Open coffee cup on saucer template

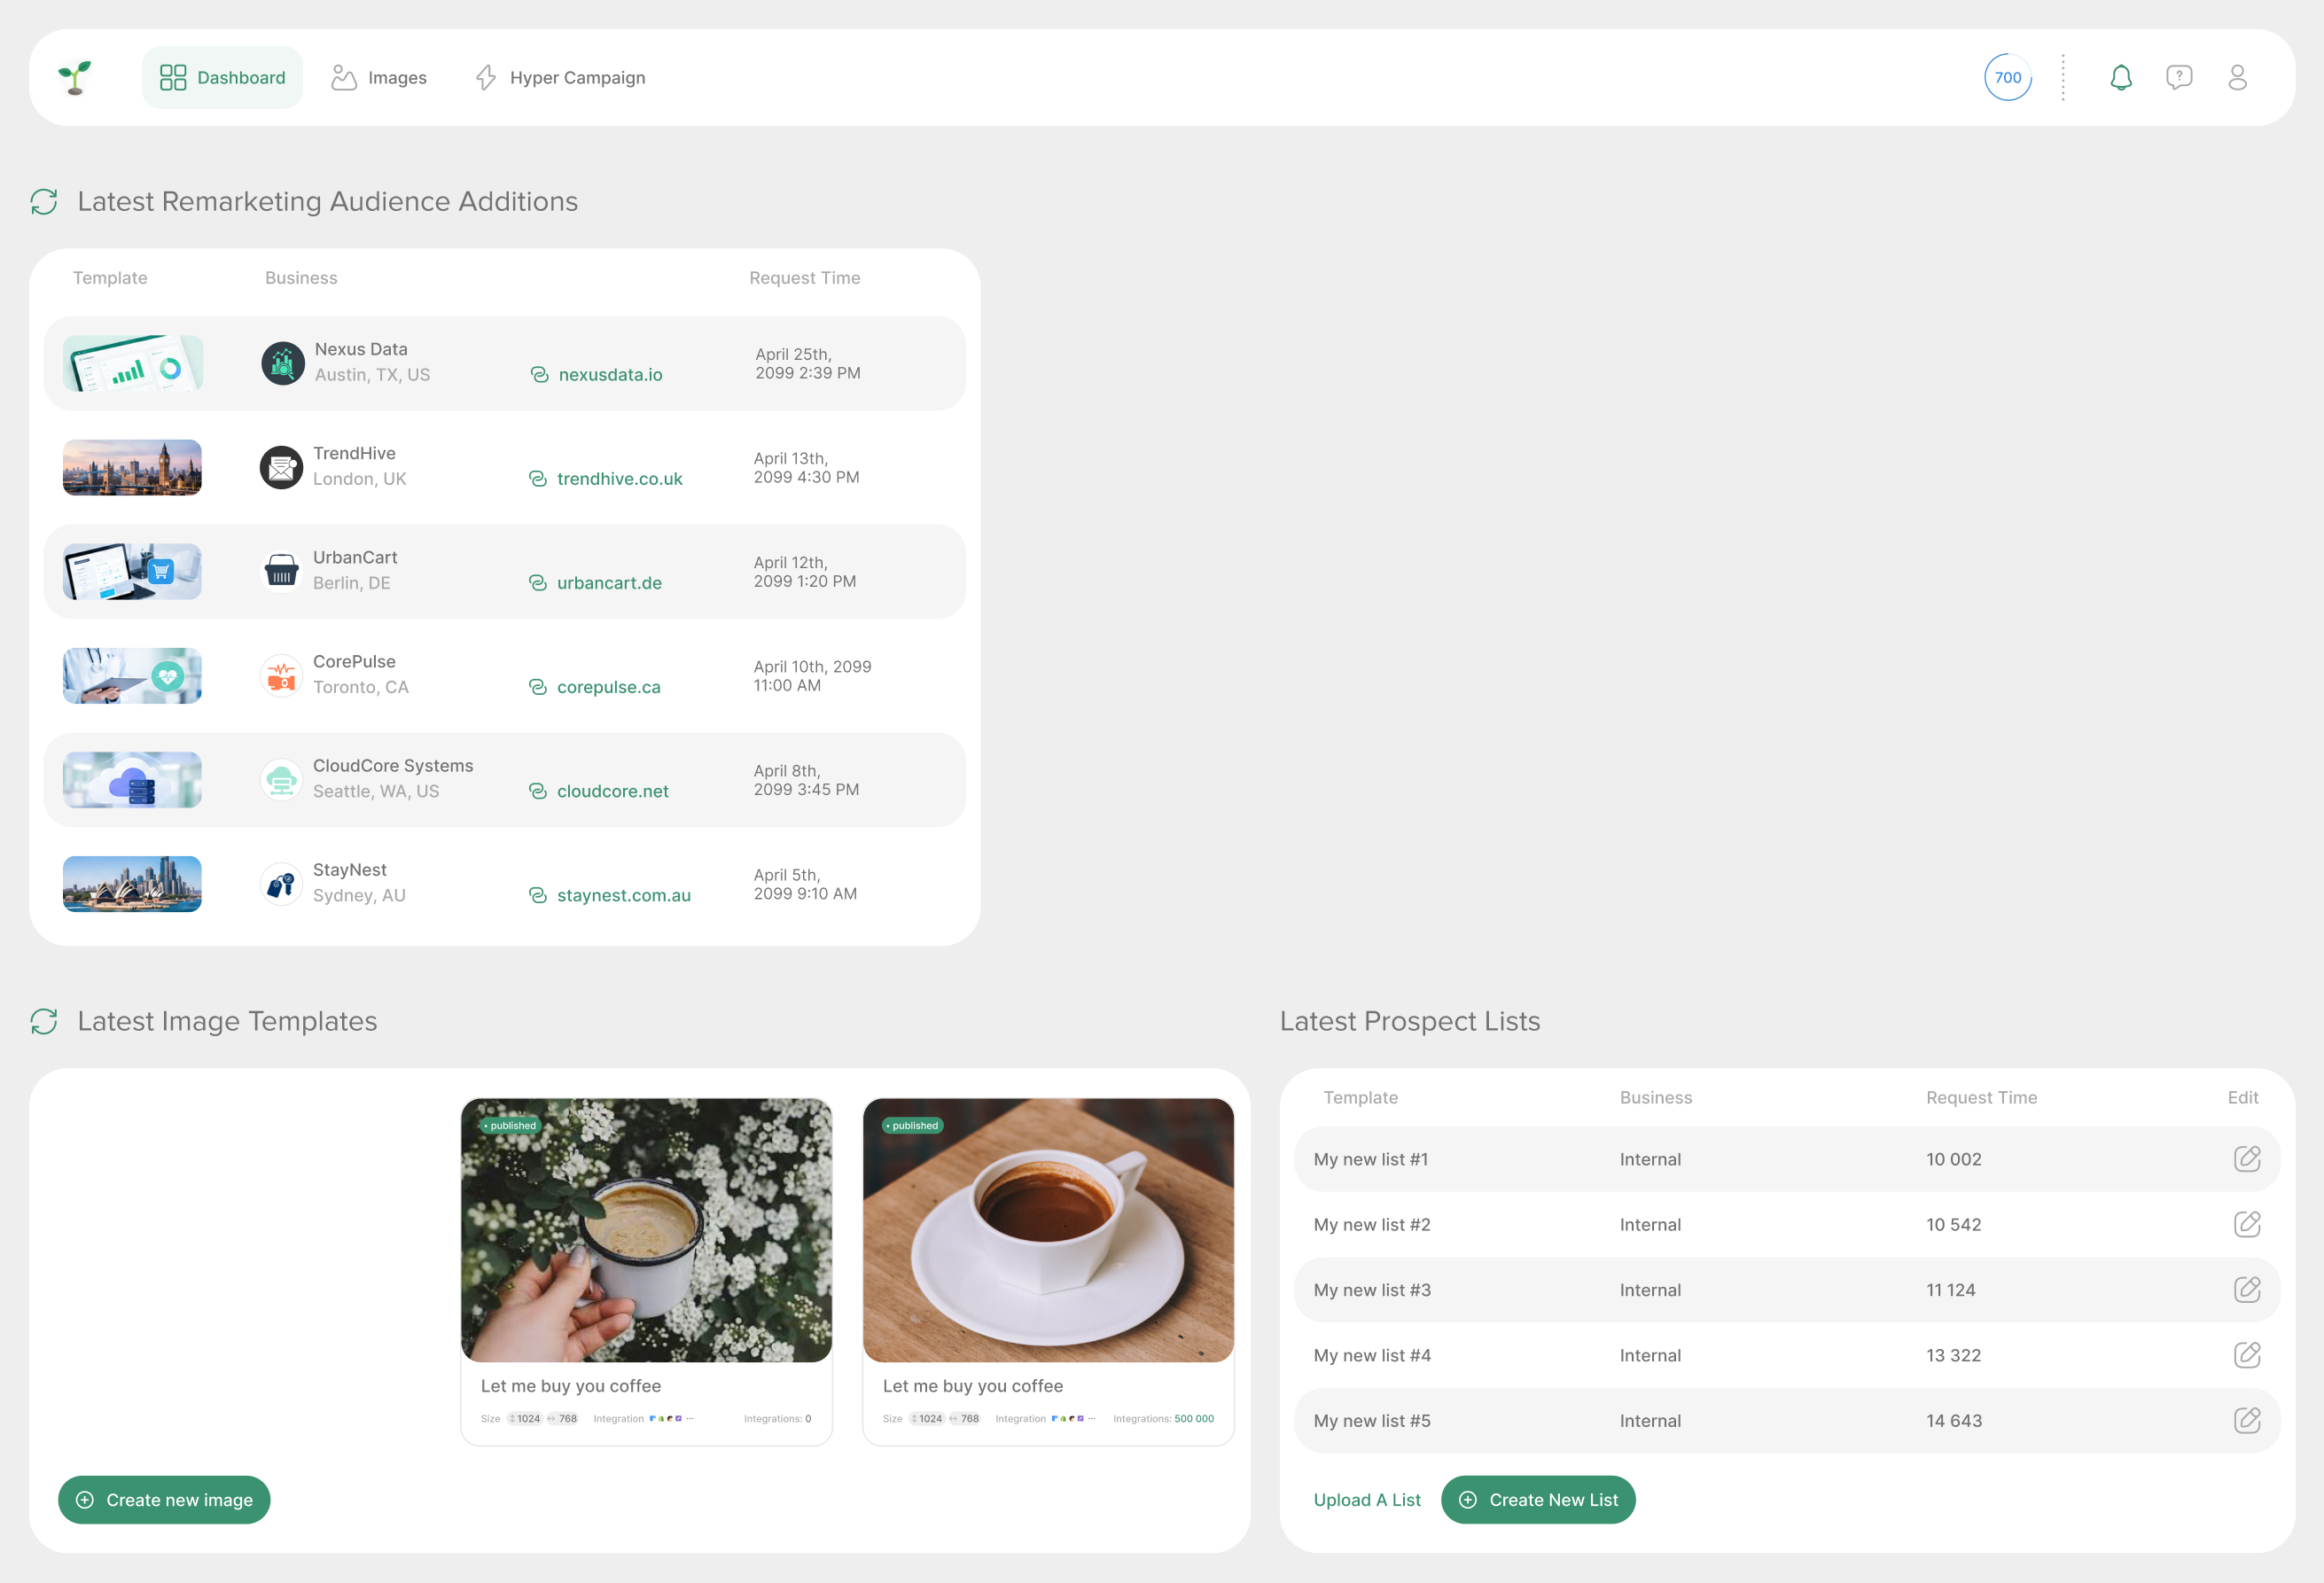pos(1048,1230)
